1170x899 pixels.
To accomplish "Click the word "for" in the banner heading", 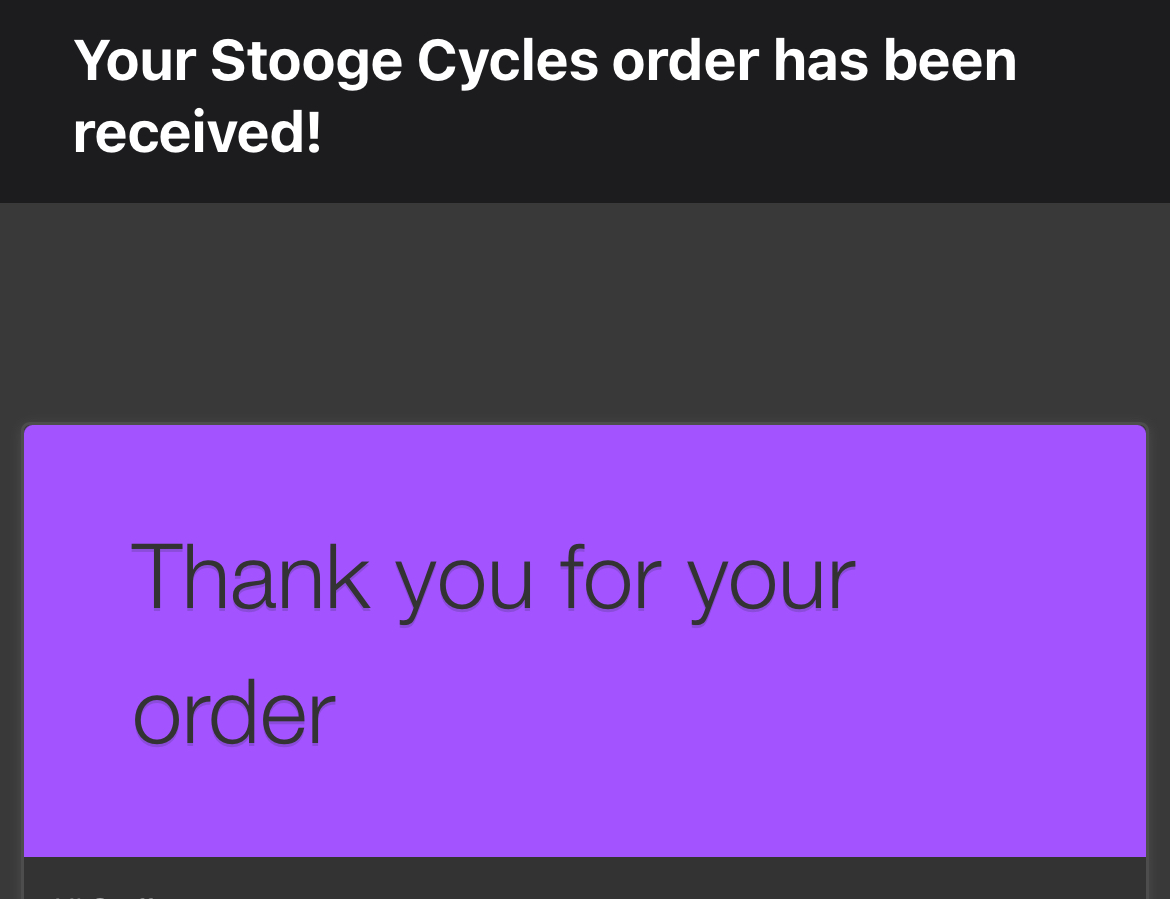I will point(610,577).
